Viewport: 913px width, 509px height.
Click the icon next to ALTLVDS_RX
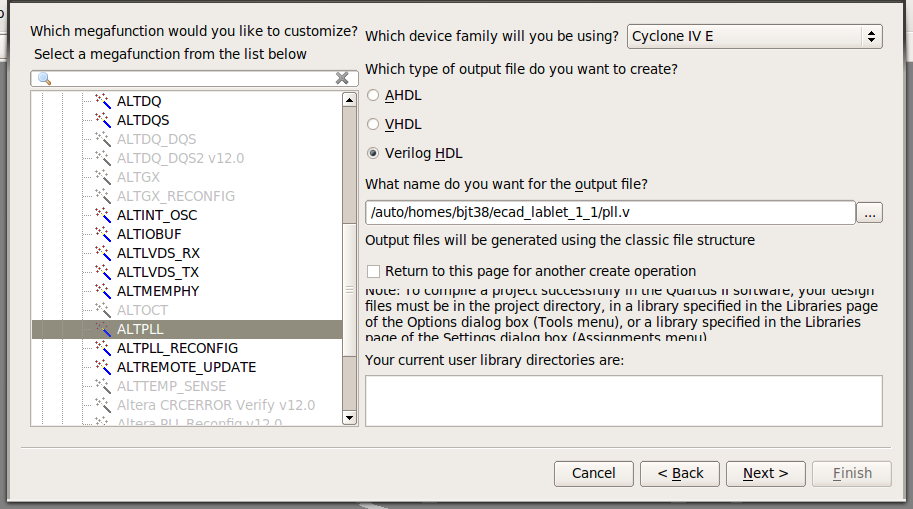[x=102, y=253]
